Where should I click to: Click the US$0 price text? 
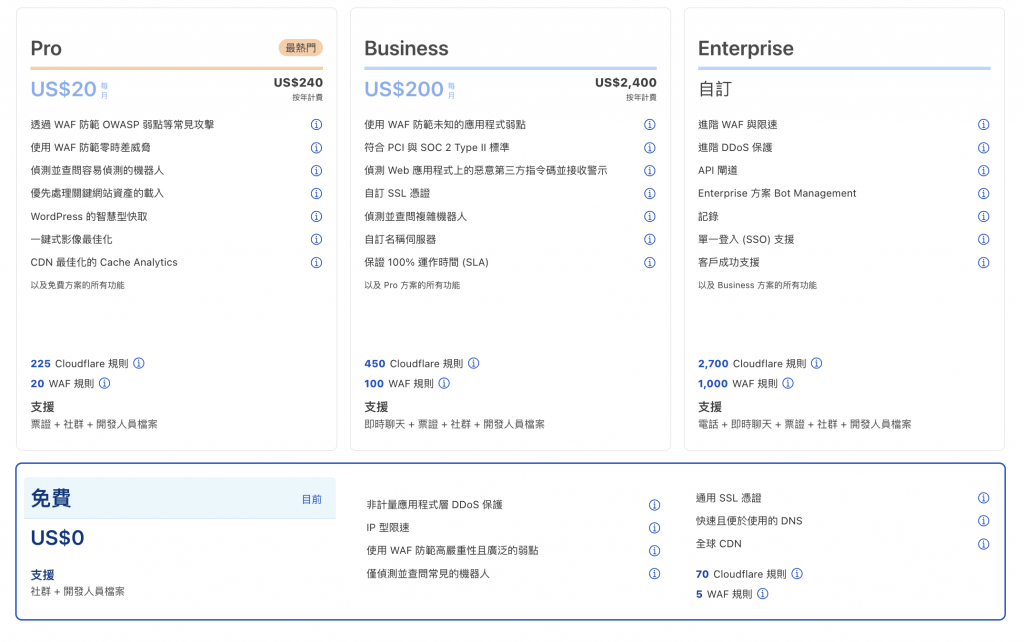point(57,538)
